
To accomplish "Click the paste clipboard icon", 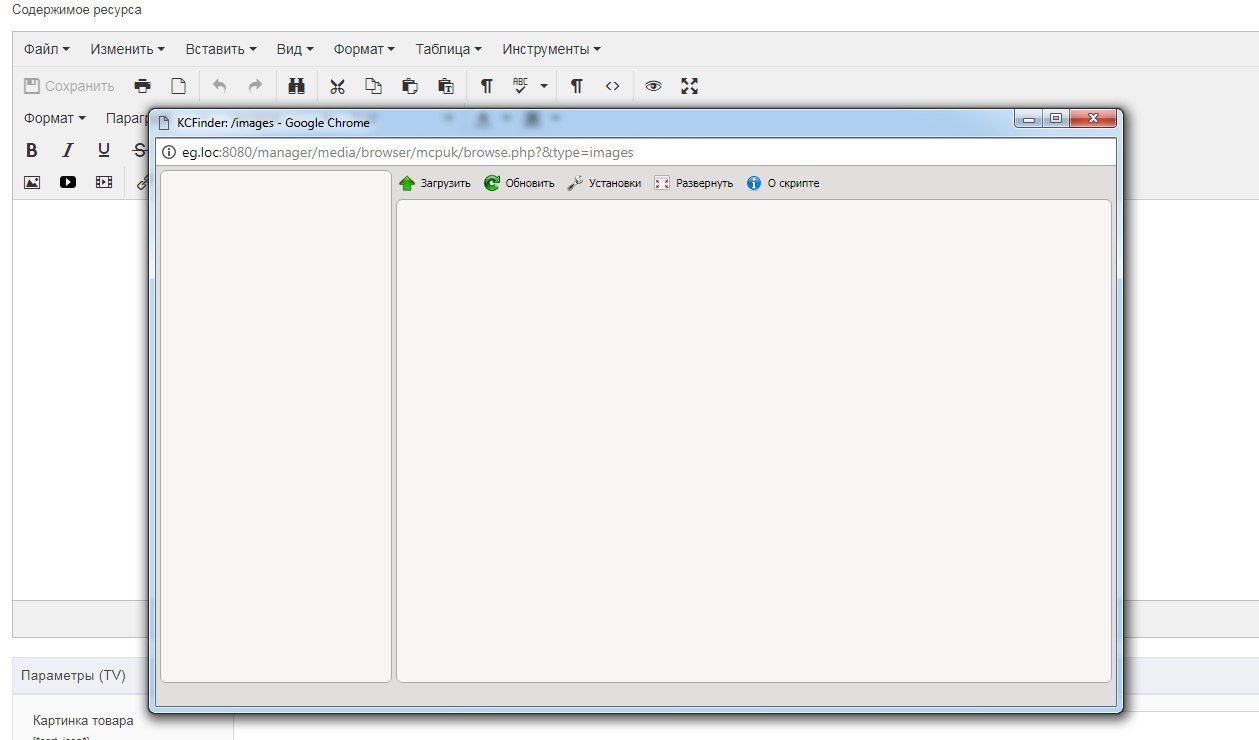I will (x=410, y=86).
